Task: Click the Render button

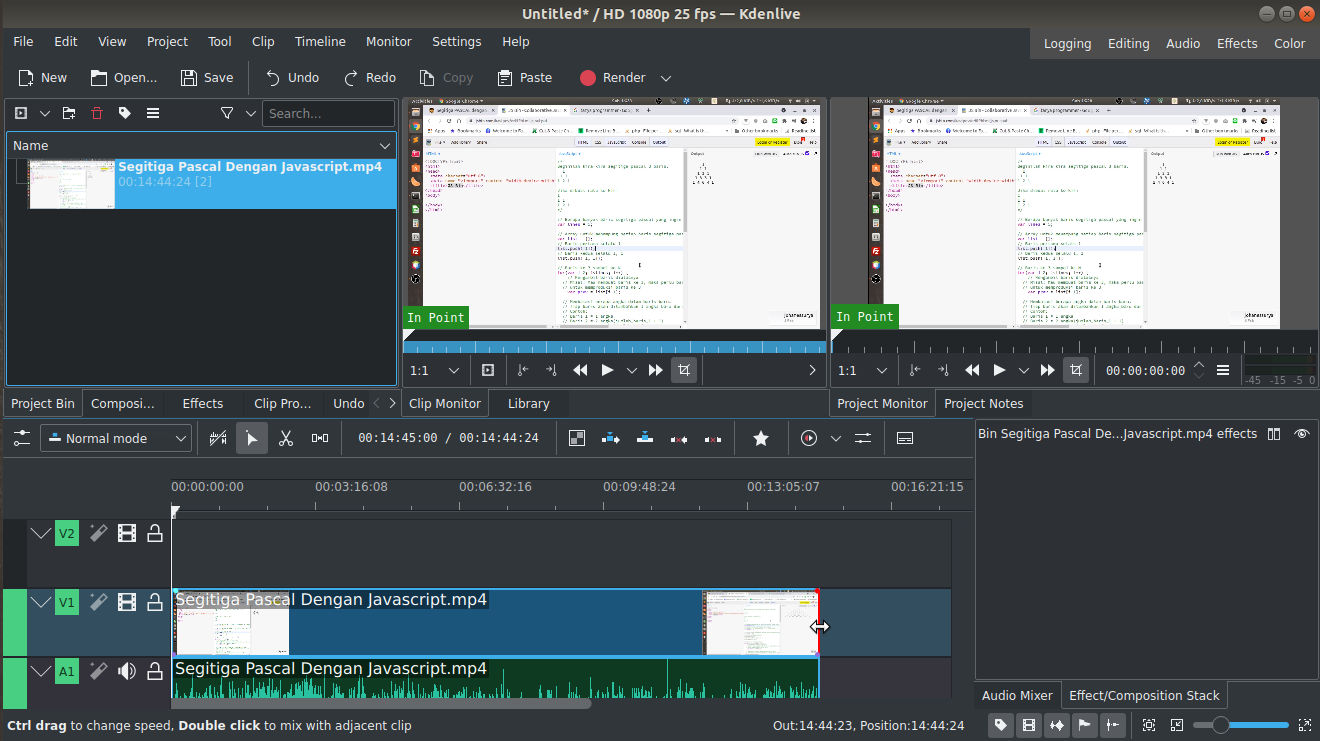Action: [612, 77]
